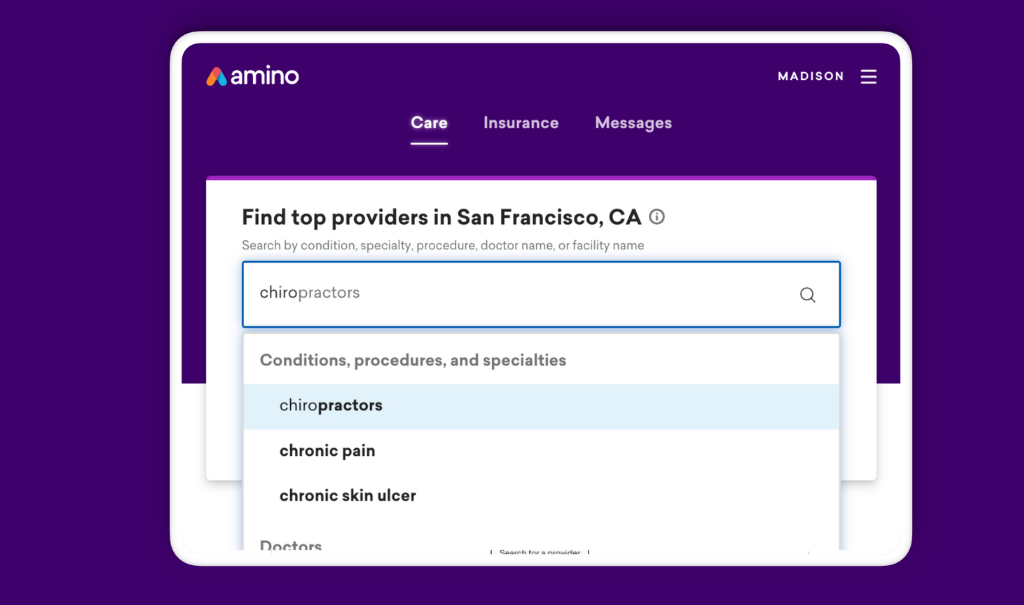Switch to the Care tab
1024x605 pixels.
[x=429, y=123]
